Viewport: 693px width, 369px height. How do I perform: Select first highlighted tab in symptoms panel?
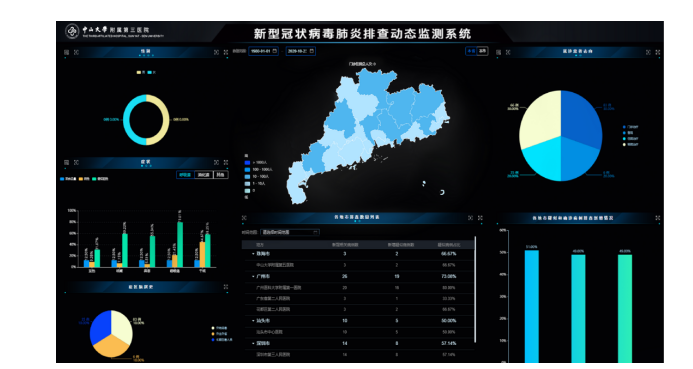click(x=185, y=175)
